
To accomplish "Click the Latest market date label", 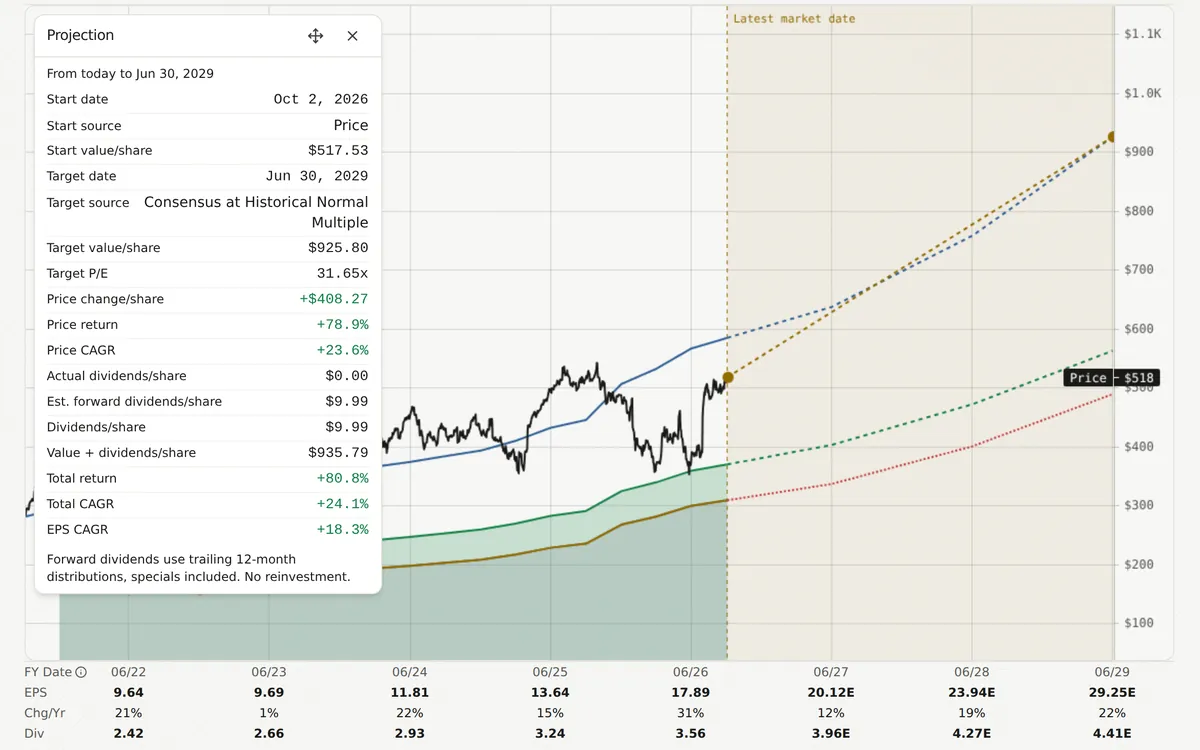I will click(x=794, y=18).
